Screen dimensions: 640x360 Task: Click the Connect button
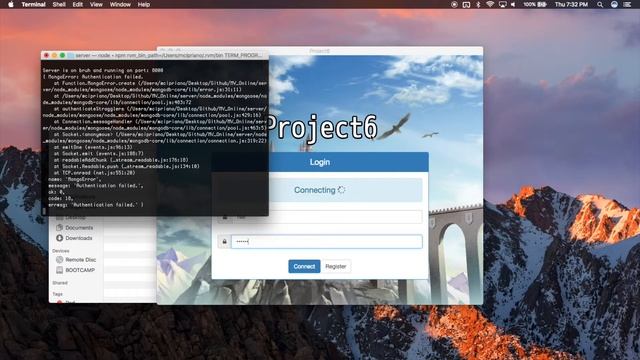point(304,266)
